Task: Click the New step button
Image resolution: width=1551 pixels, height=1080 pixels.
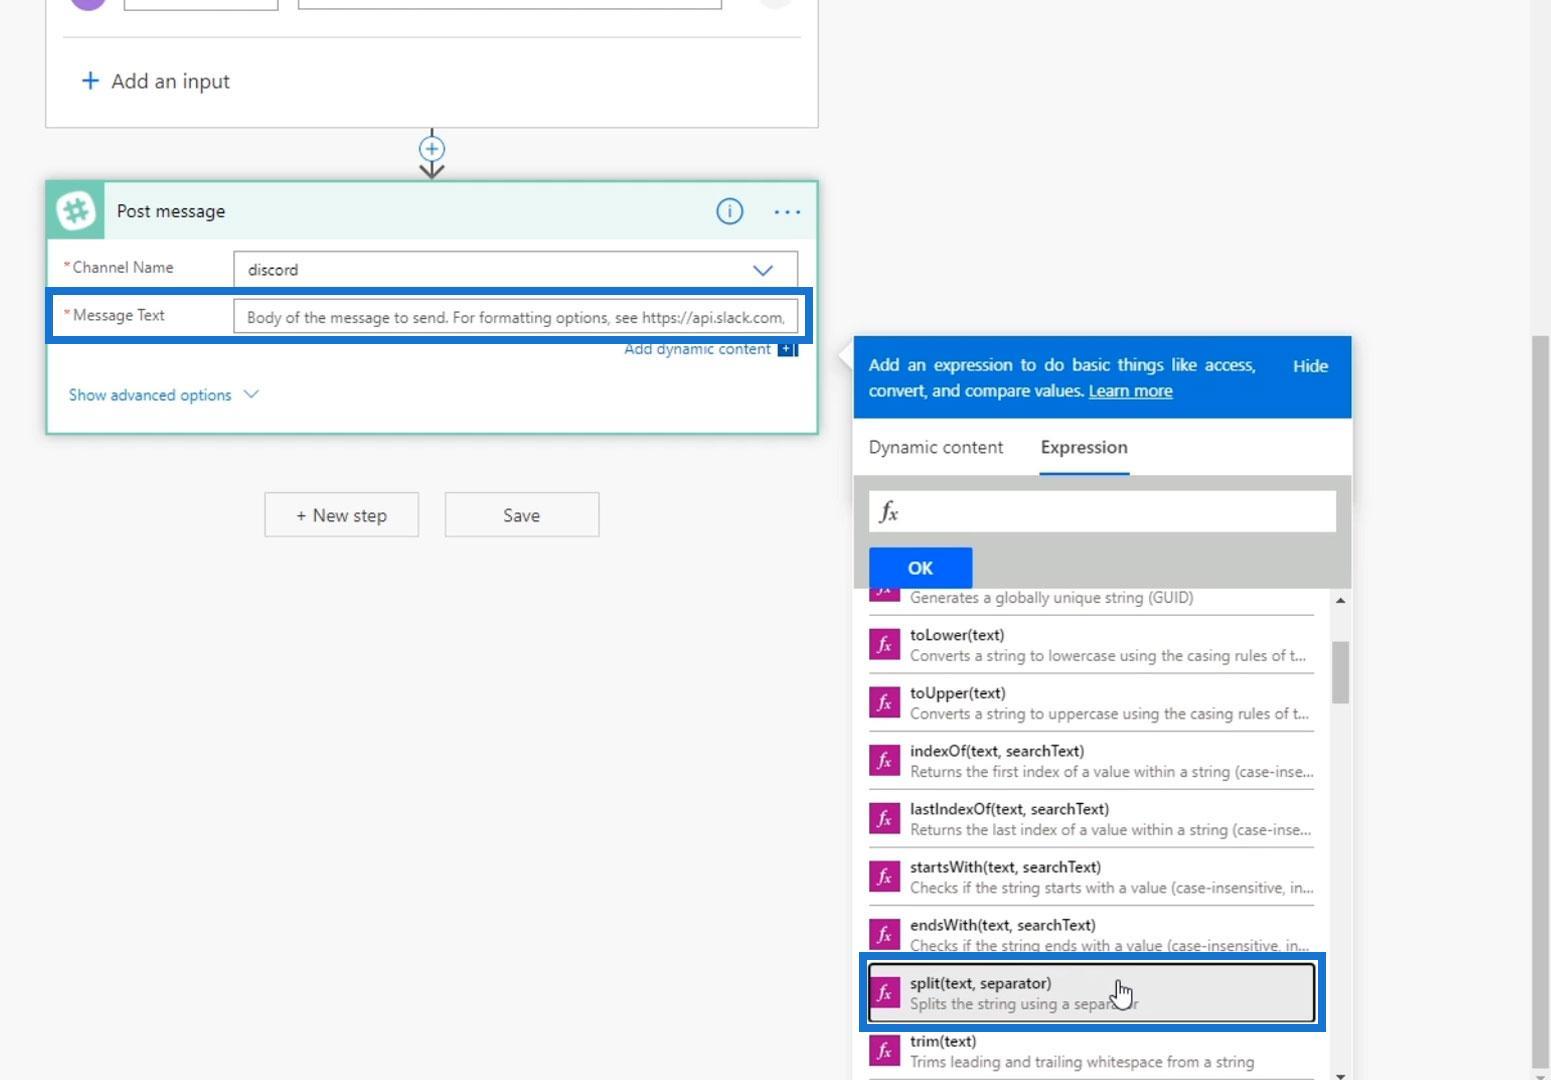Action: tap(341, 515)
